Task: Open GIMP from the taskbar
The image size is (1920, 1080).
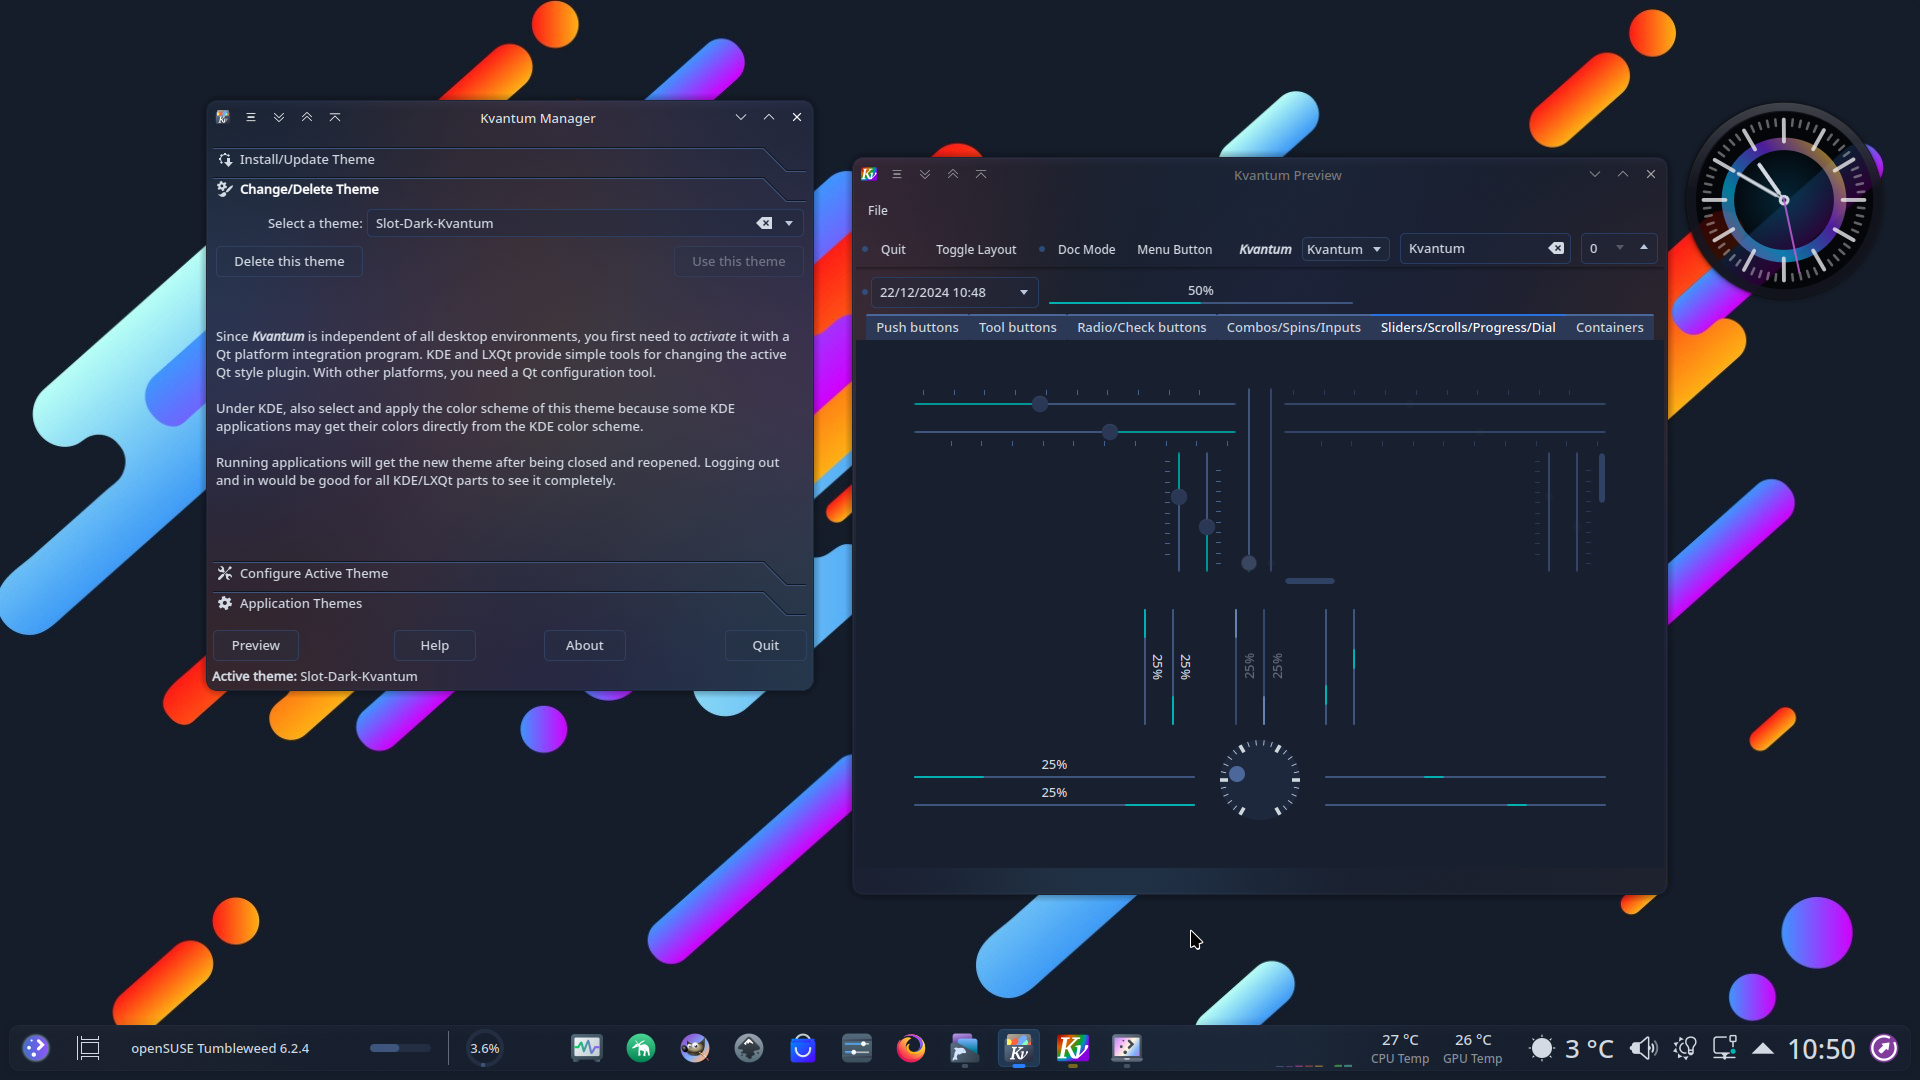Action: pyautogui.click(x=695, y=1048)
